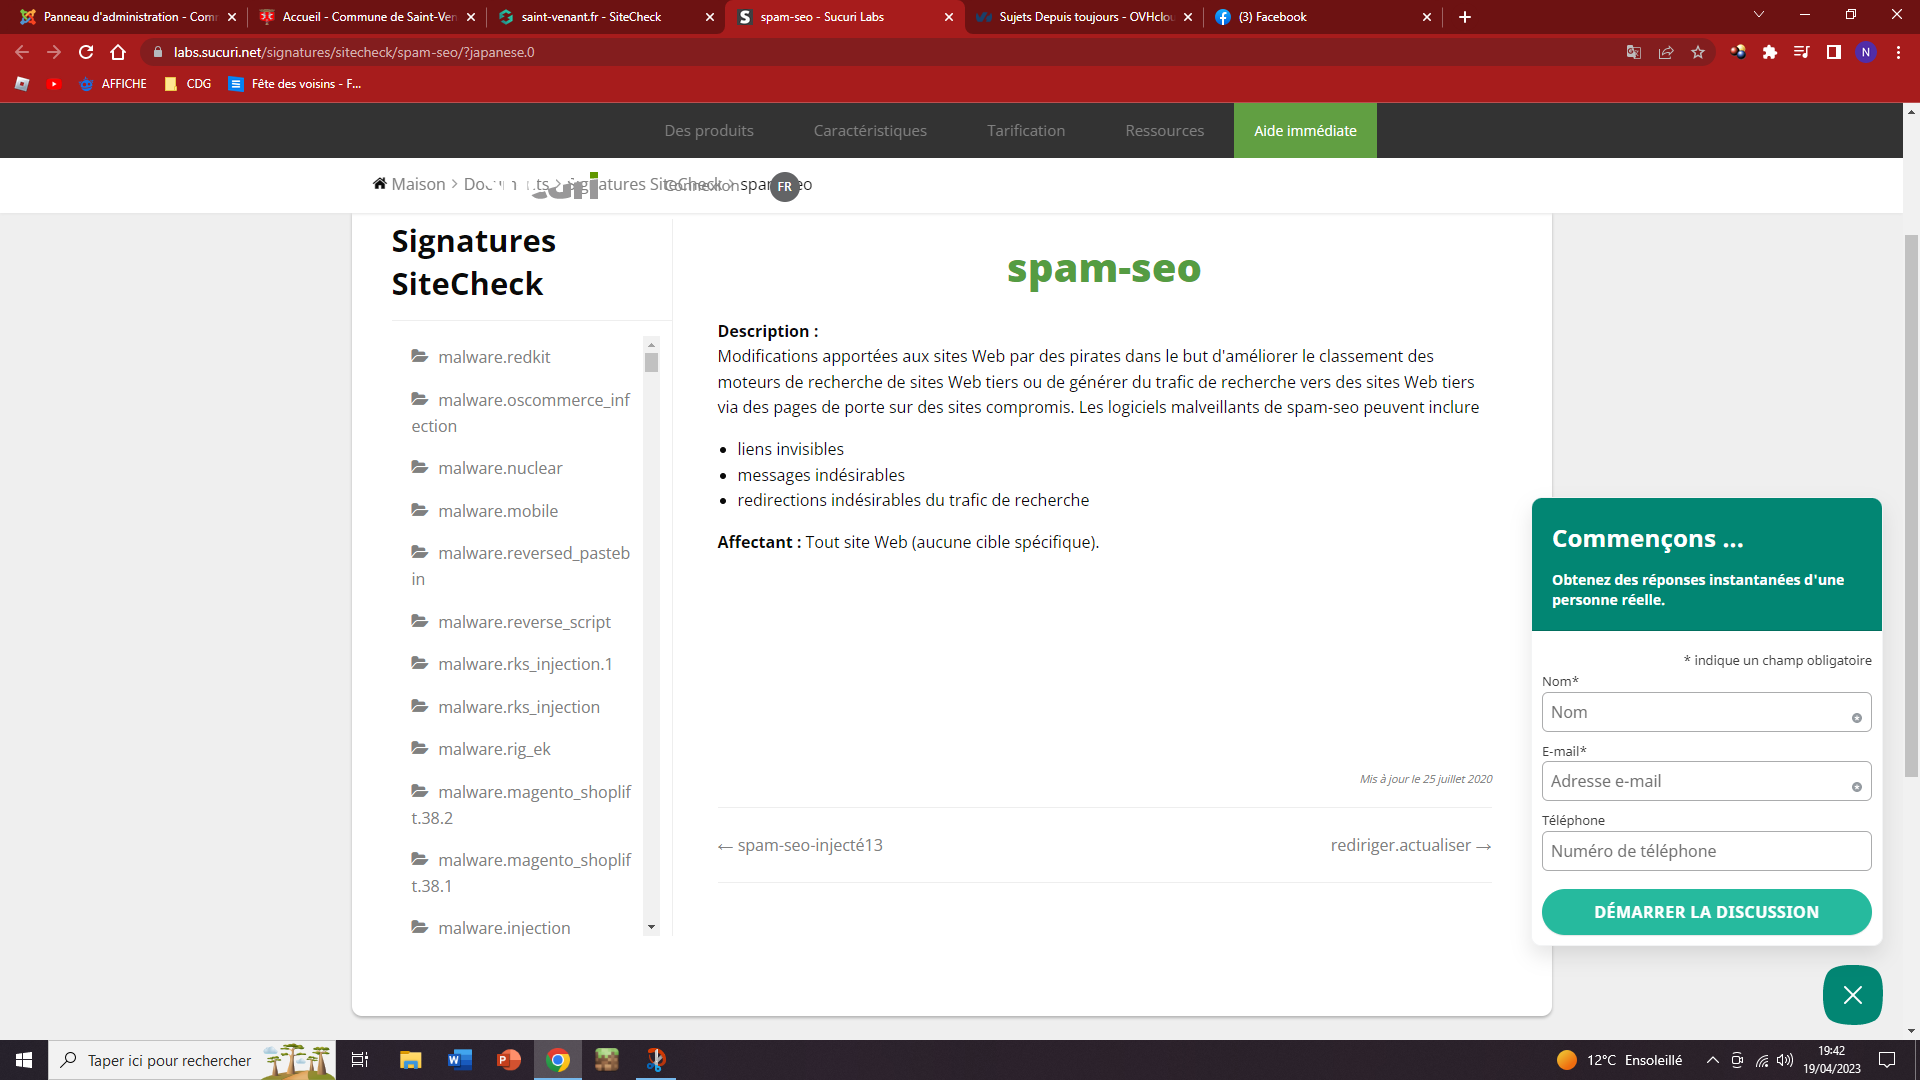Toggle the browser side panel icon
The height and width of the screenshot is (1080, 1920).
(1833, 52)
